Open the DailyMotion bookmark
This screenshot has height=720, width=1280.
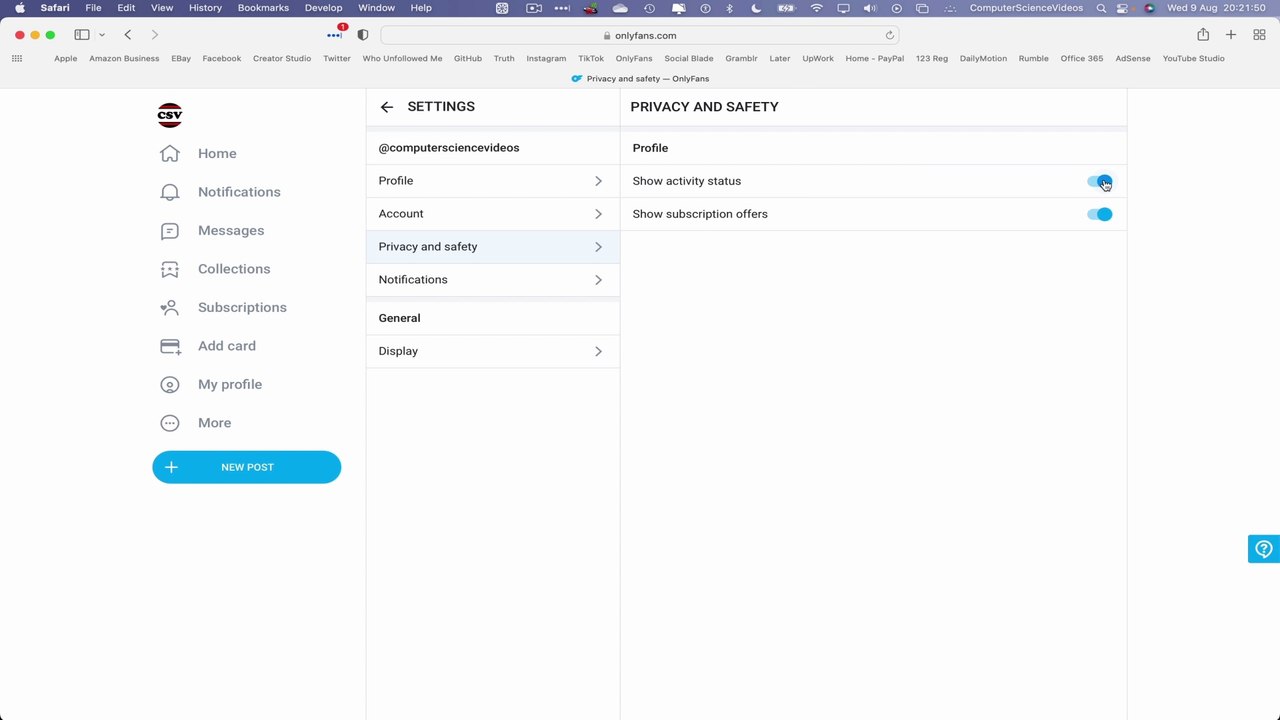tap(983, 58)
